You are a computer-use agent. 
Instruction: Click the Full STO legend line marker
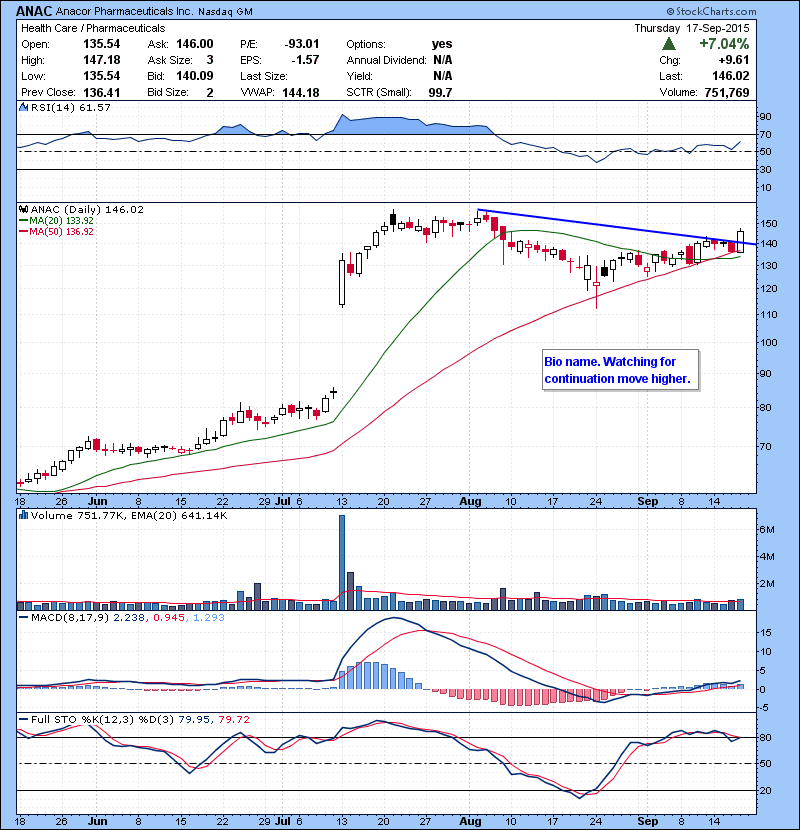[23, 719]
